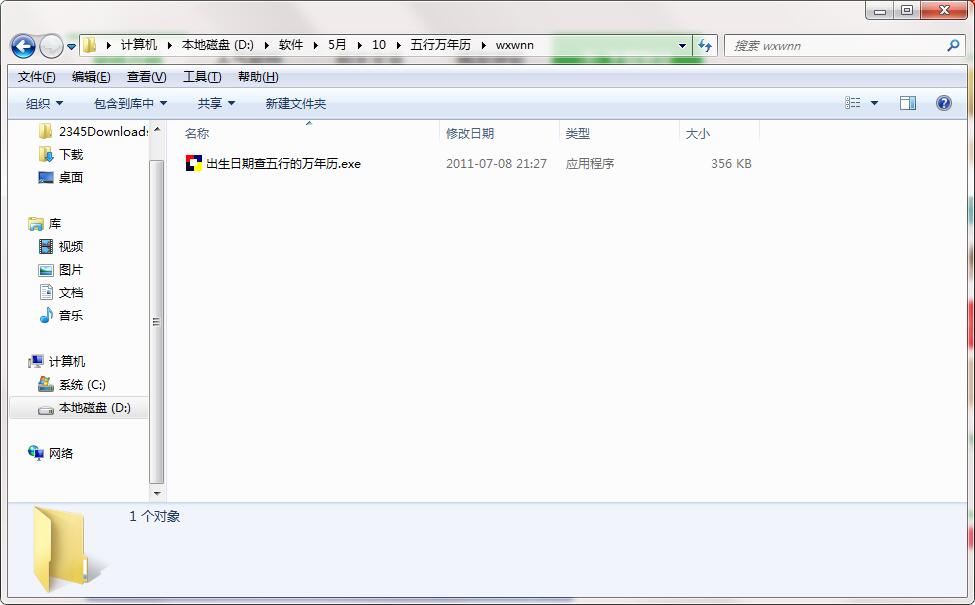This screenshot has width=975, height=605.
Task: Open the 工具(T) menu
Action: (x=201, y=77)
